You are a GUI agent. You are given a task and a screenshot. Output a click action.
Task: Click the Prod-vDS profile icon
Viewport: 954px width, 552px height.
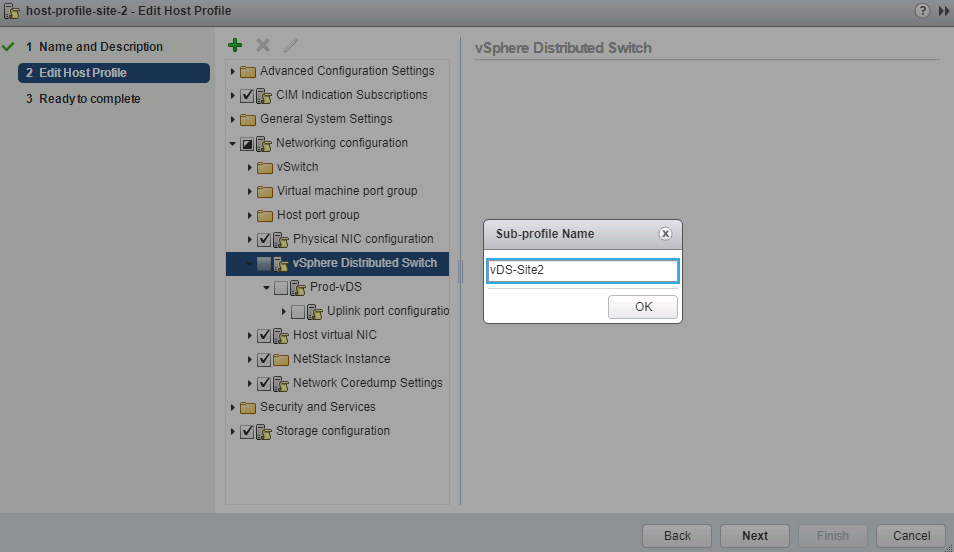coord(298,288)
